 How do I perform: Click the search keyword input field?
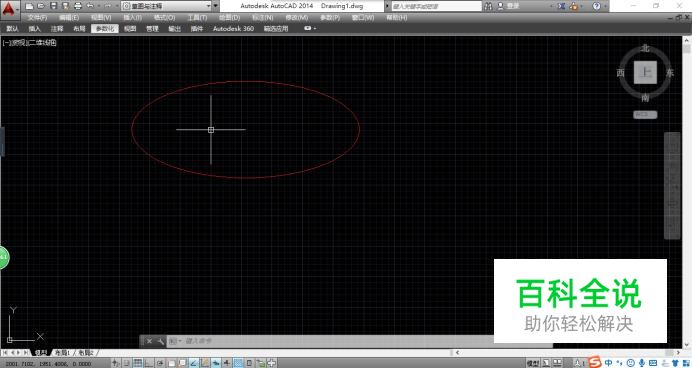click(x=437, y=6)
